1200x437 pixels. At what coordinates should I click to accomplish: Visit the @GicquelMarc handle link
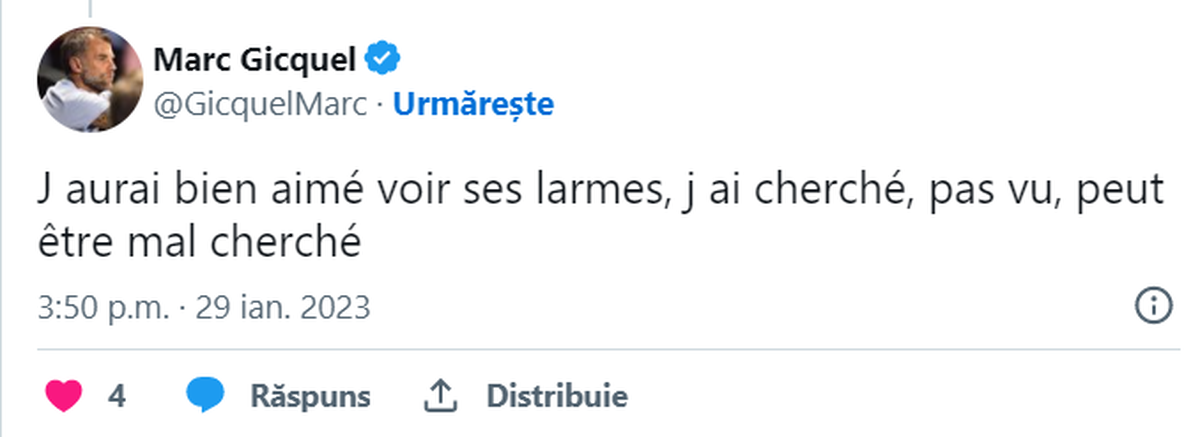[x=260, y=104]
